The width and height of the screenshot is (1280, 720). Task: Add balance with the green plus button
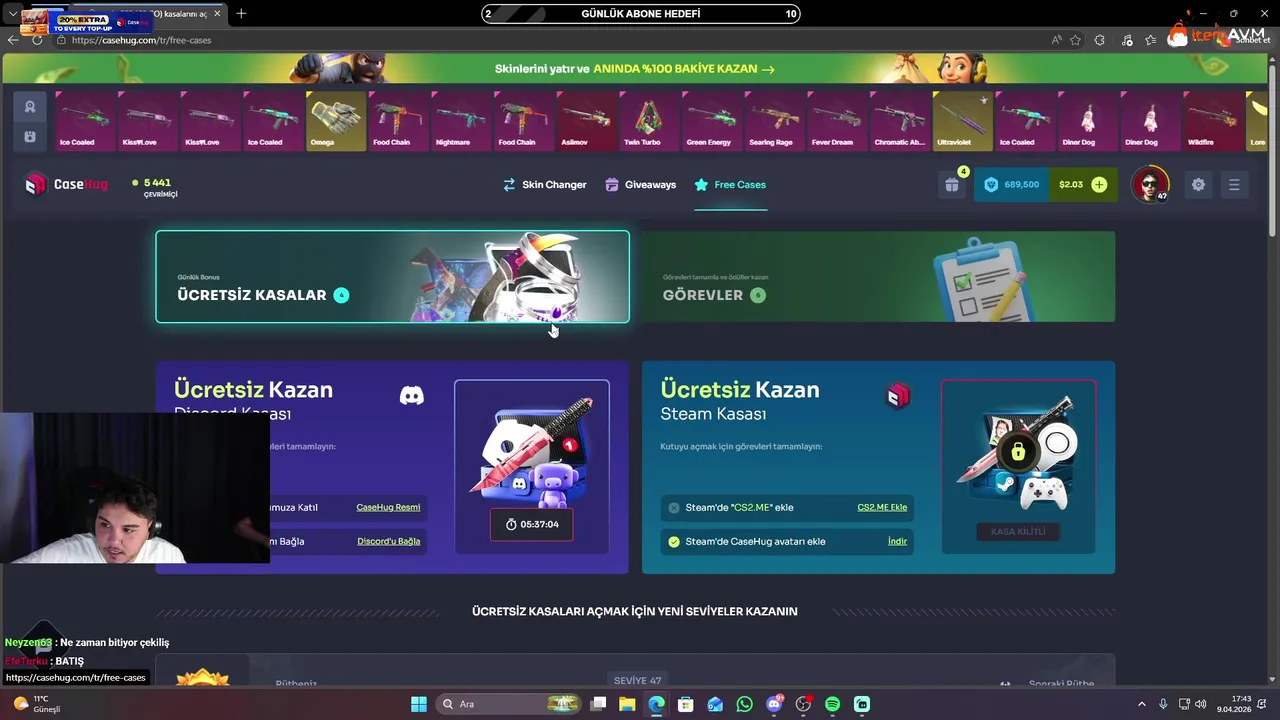(1099, 185)
